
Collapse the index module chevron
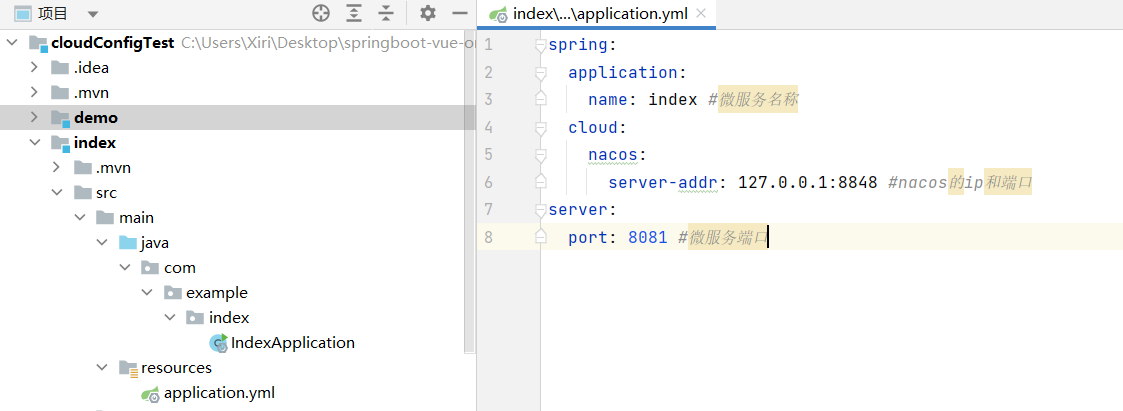[34, 143]
